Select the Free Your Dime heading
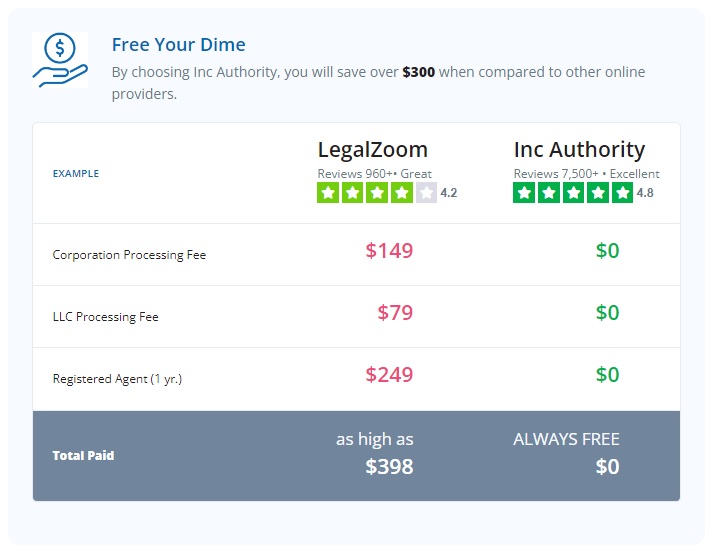Screen dimensions: 712x550 pos(178,45)
